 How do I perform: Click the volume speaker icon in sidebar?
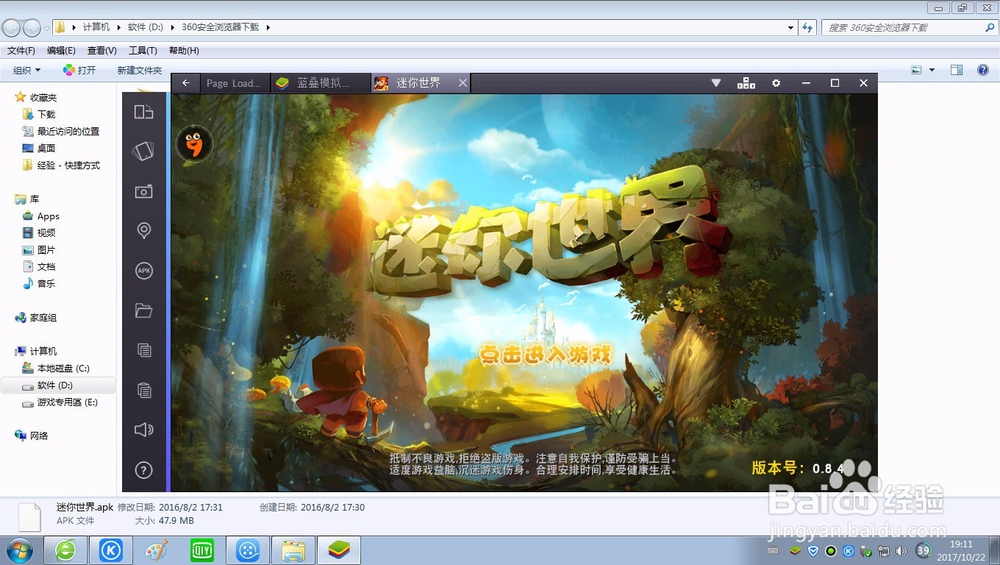click(143, 430)
